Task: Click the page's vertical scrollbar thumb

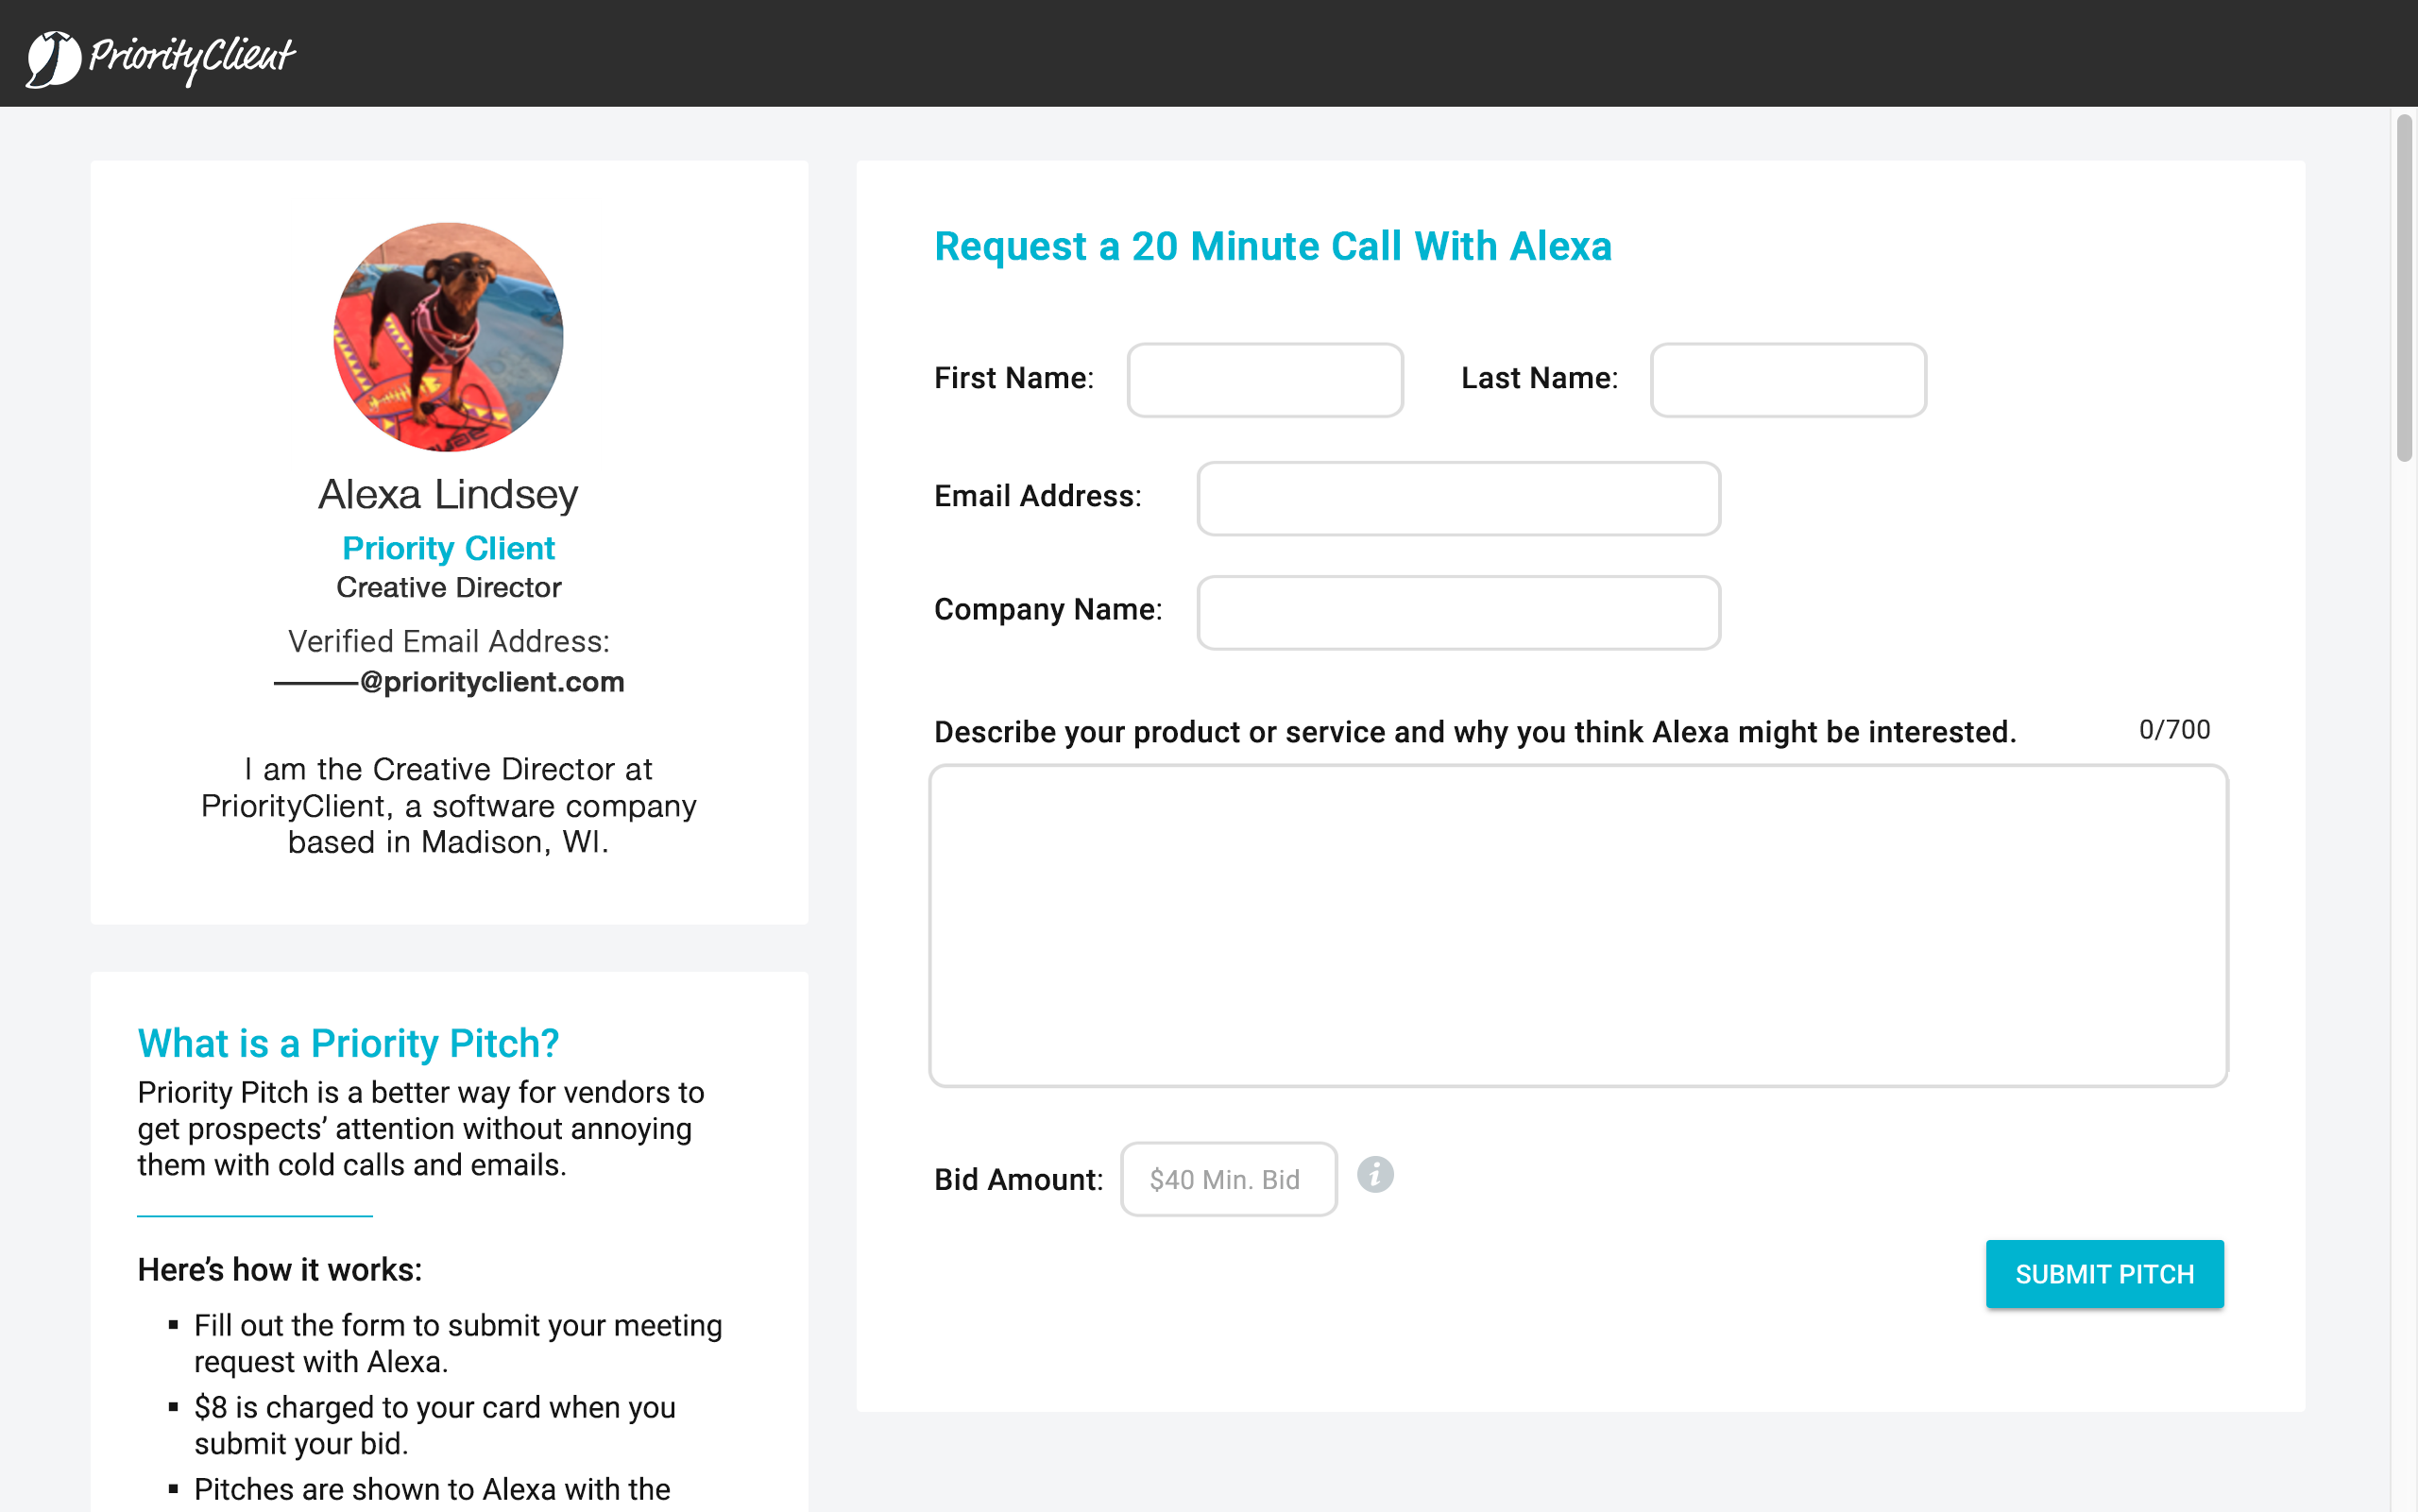Action: [x=2404, y=290]
